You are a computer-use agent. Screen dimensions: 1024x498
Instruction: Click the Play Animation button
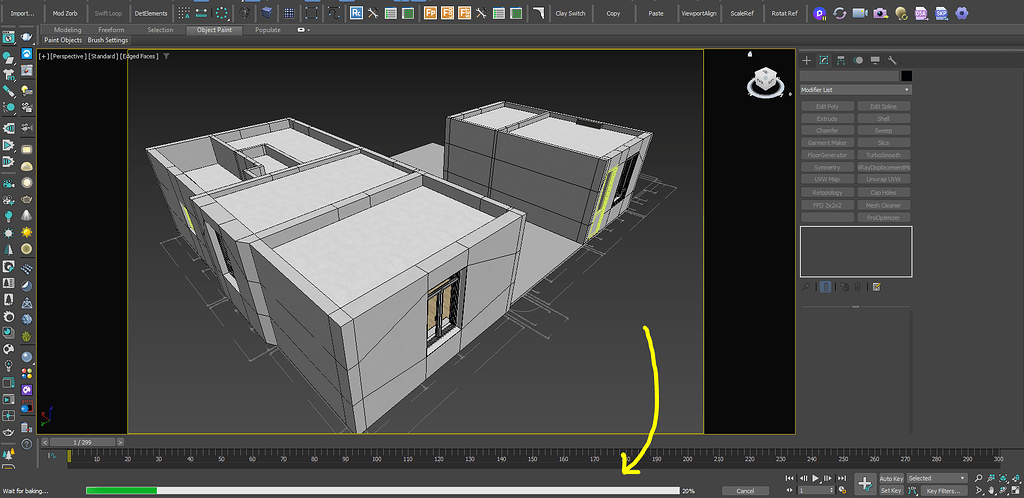coord(816,478)
